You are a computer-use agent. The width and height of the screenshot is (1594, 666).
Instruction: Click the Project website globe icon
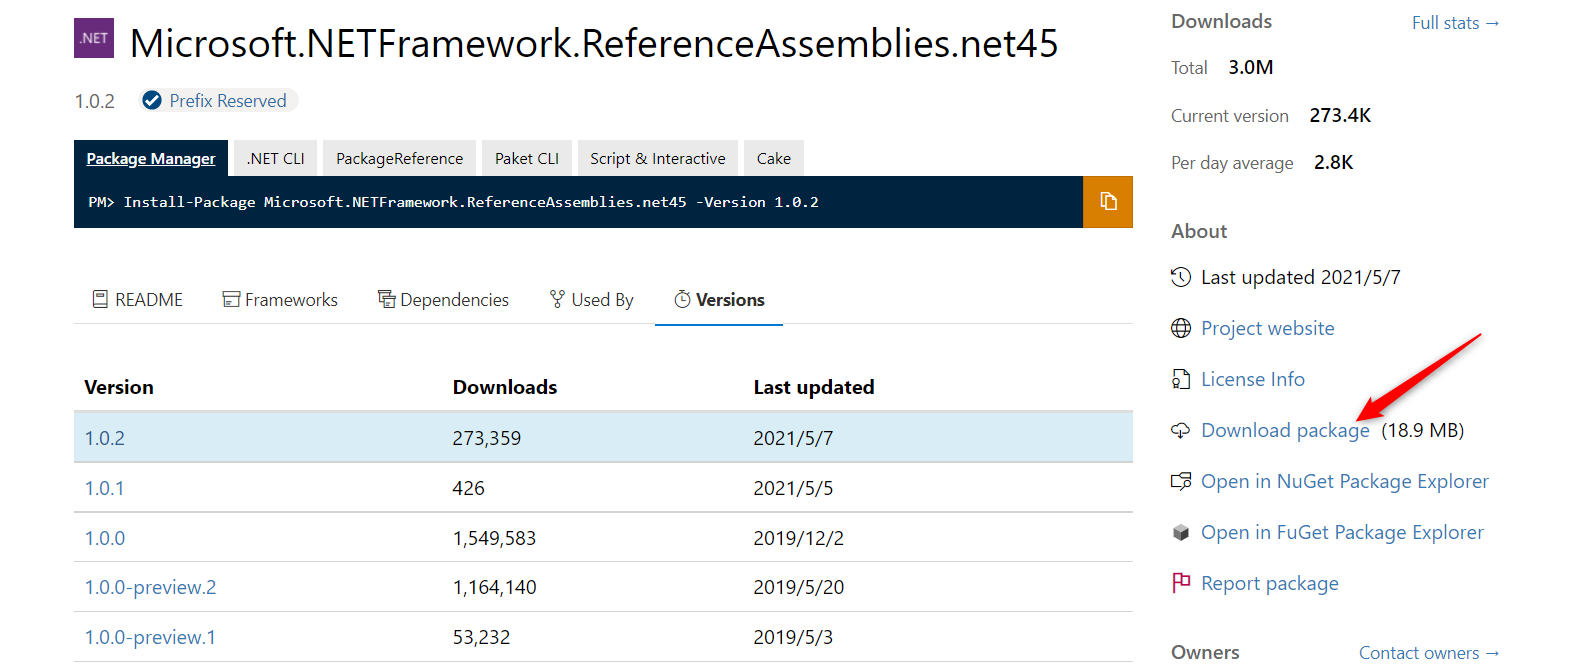[1181, 328]
